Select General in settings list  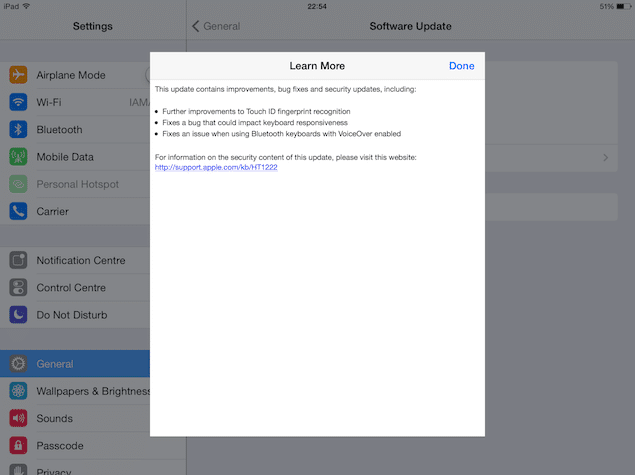75,364
